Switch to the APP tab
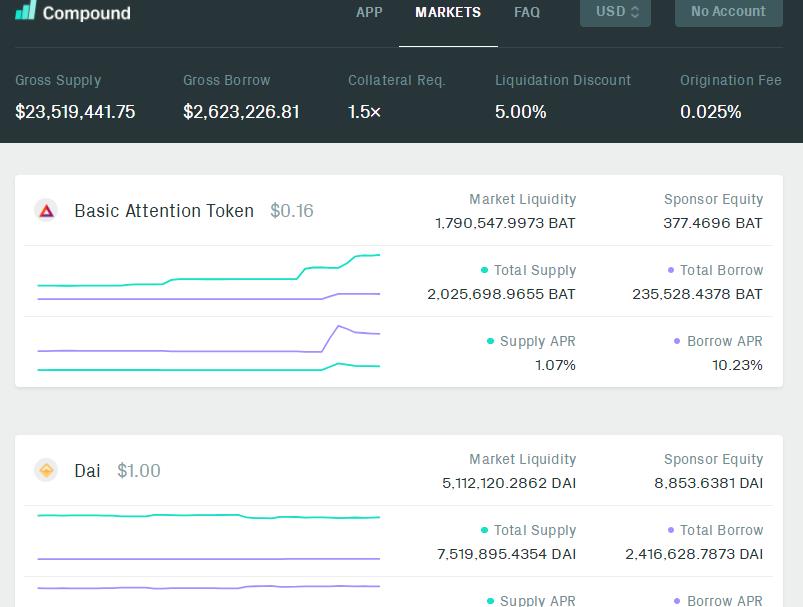The height and width of the screenshot is (607, 803). click(369, 12)
